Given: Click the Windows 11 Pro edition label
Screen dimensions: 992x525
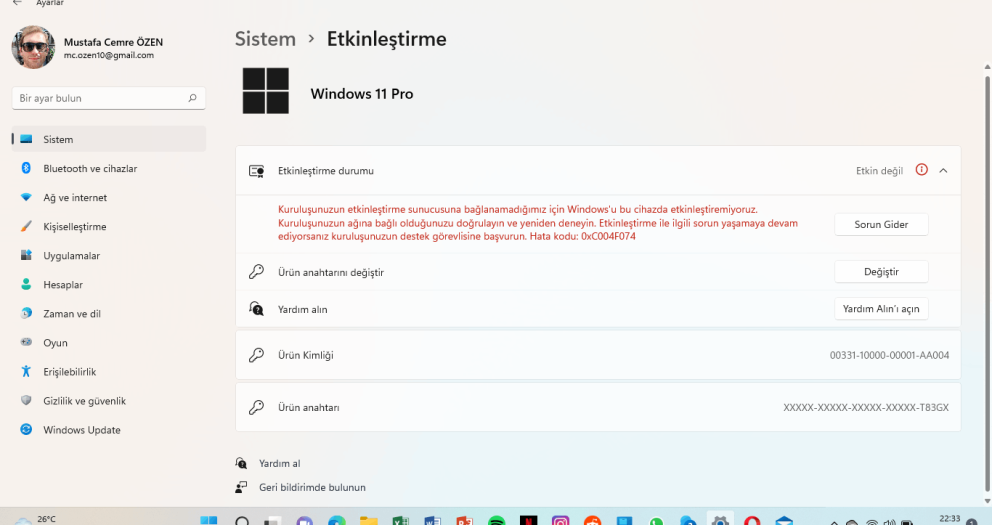Looking at the screenshot, I should 362,94.
